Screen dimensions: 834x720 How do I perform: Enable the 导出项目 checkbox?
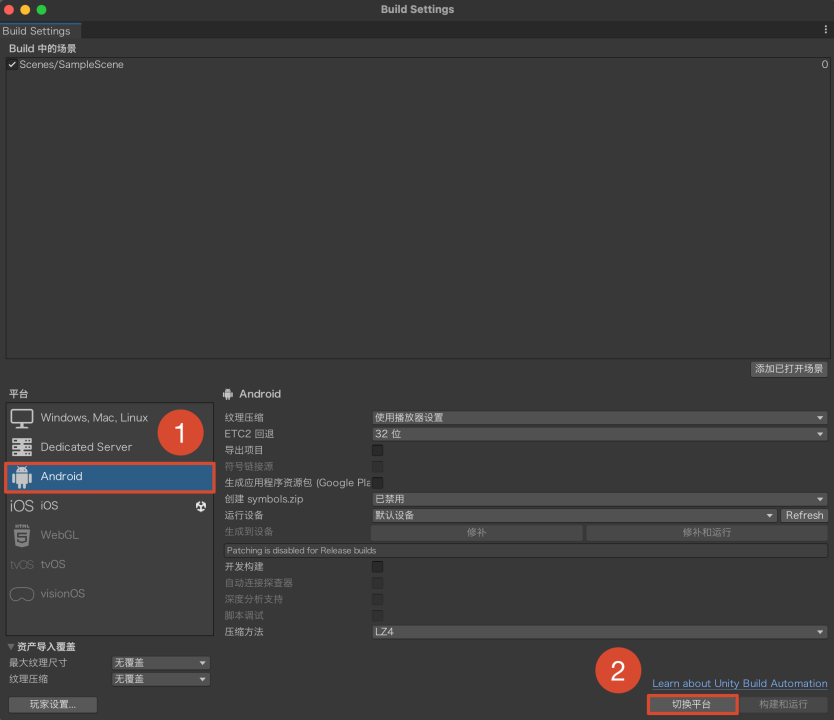[378, 450]
